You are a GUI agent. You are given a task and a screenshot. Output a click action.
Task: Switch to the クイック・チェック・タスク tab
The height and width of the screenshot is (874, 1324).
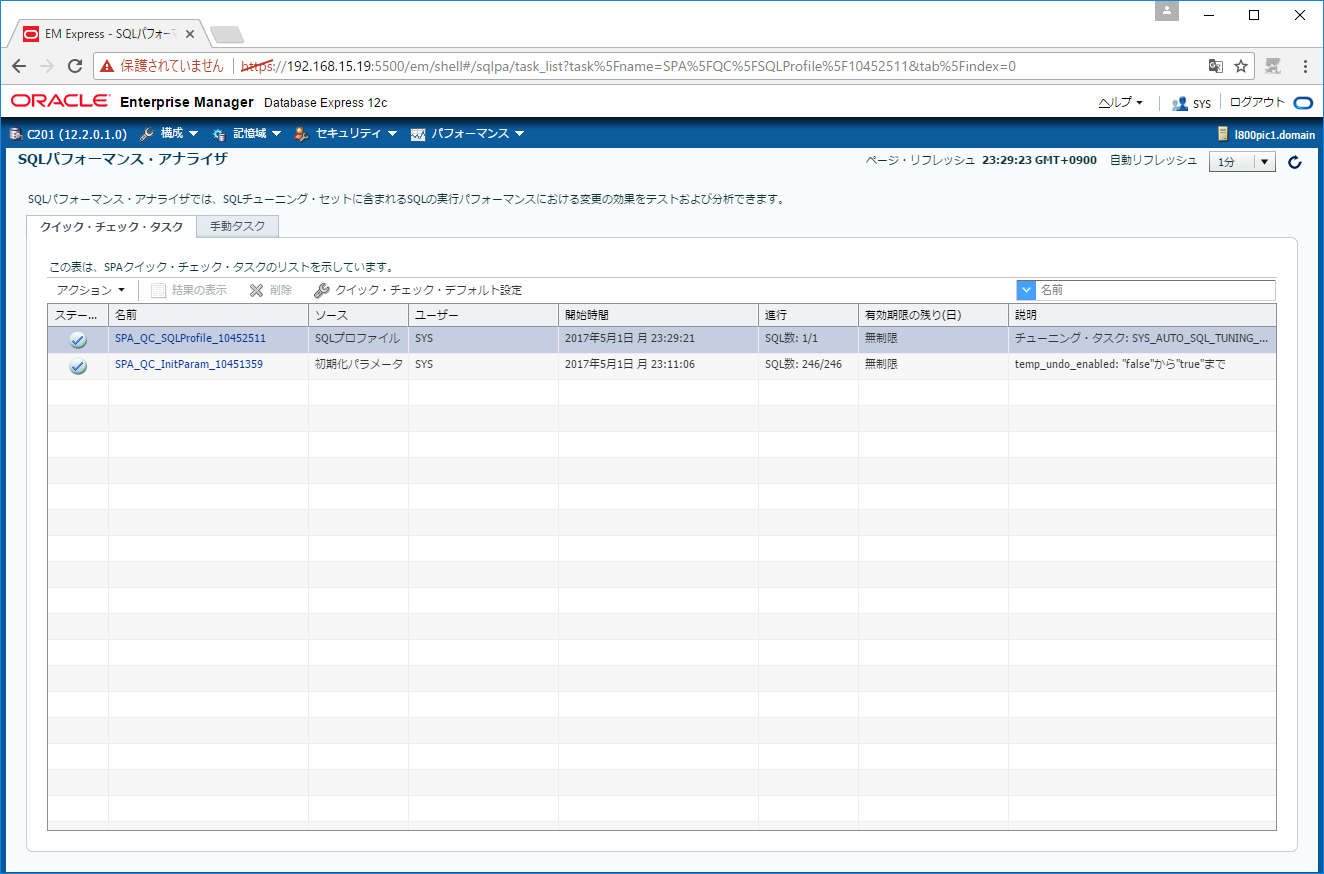tap(112, 227)
